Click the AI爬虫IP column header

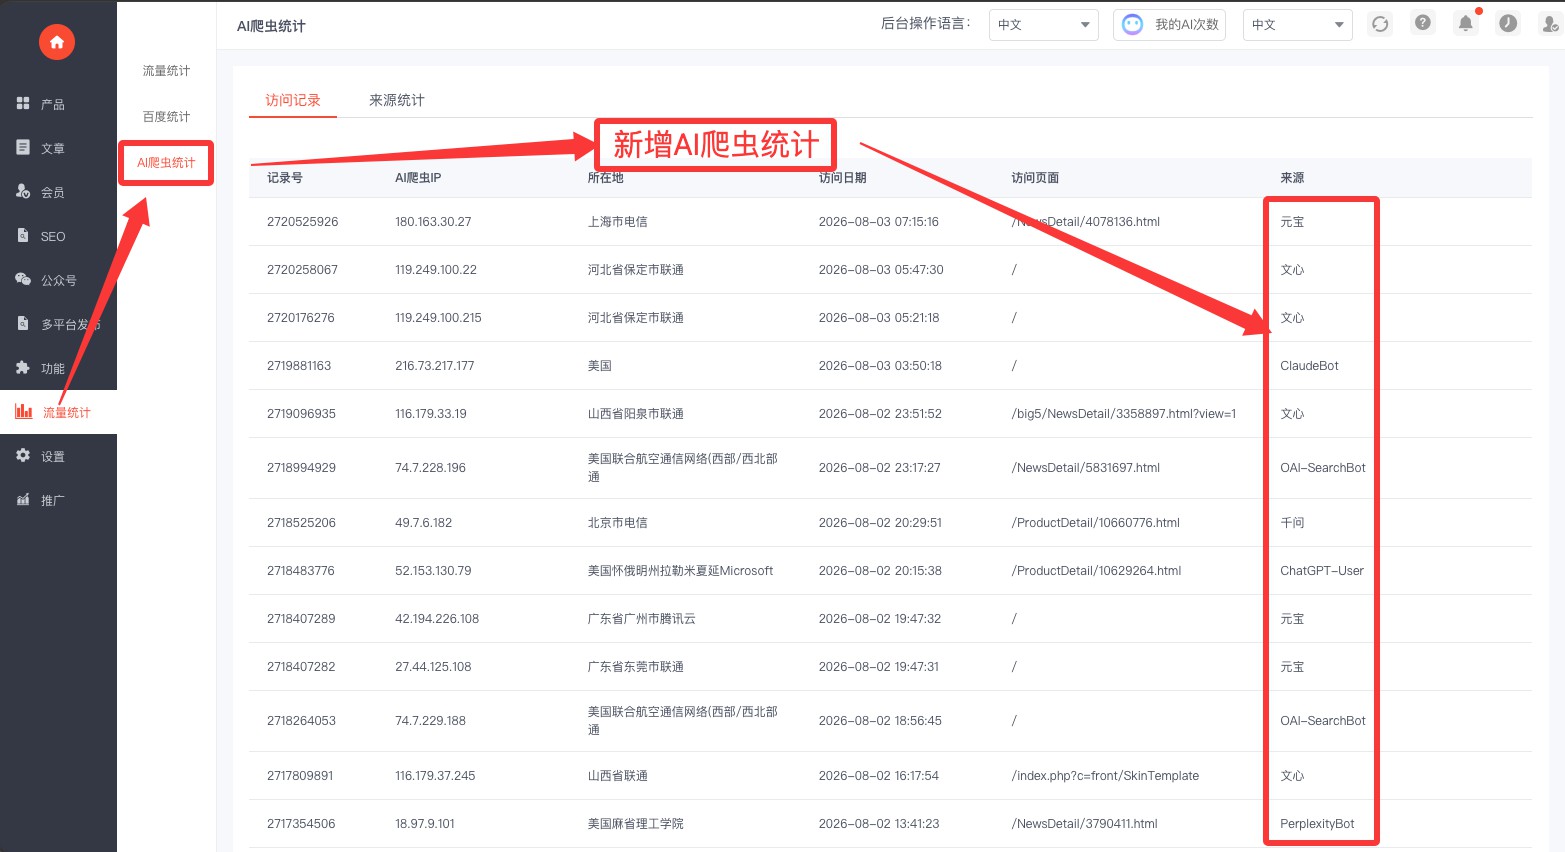pyautogui.click(x=418, y=178)
